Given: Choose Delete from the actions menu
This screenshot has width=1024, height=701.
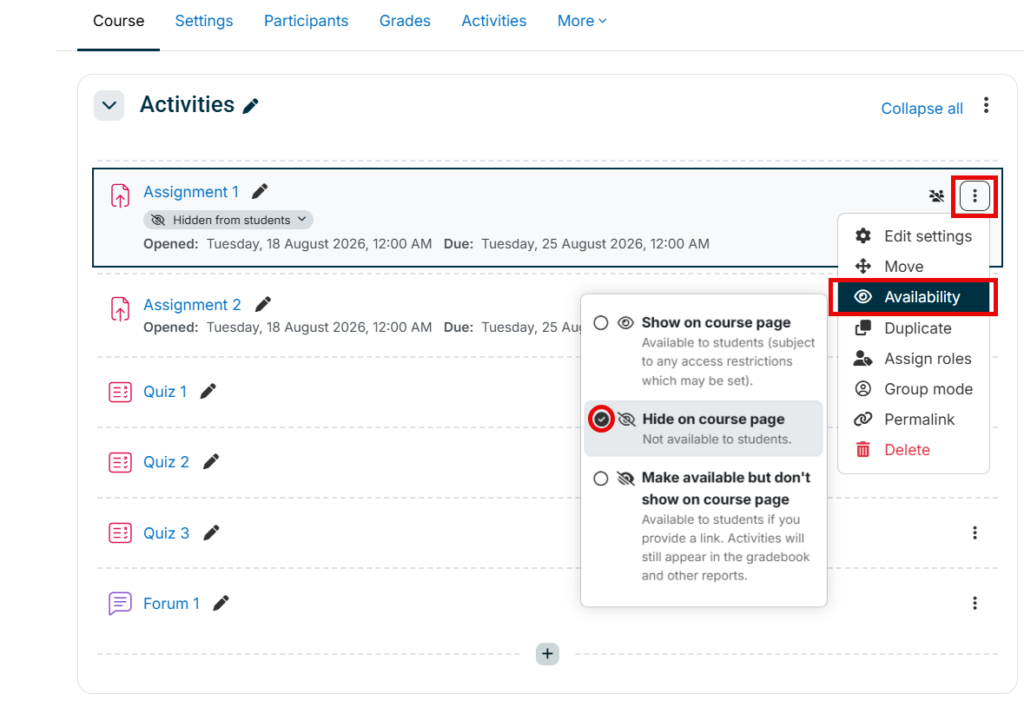Looking at the screenshot, I should pyautogui.click(x=913, y=449).
